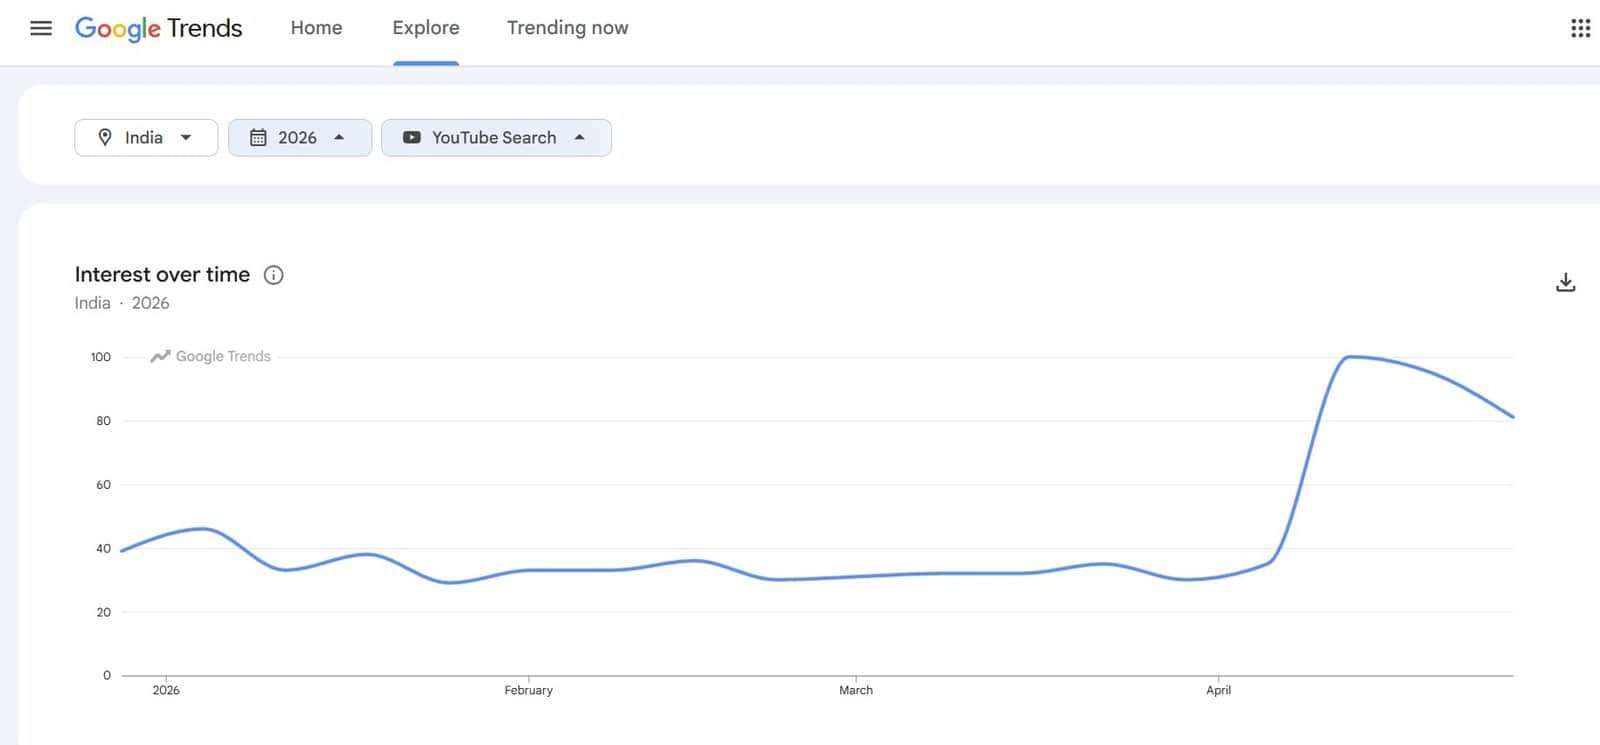Click the 60 value on the y-axis

(x=104, y=485)
